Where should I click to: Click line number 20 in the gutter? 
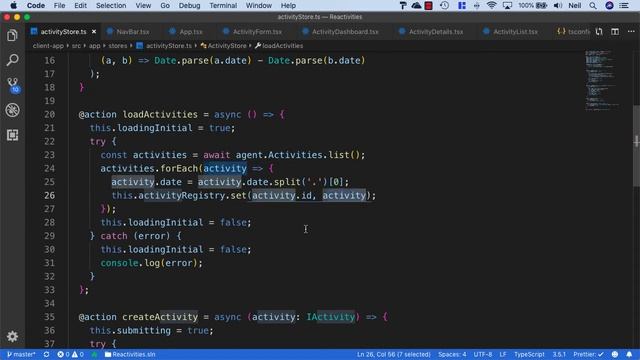coord(49,114)
